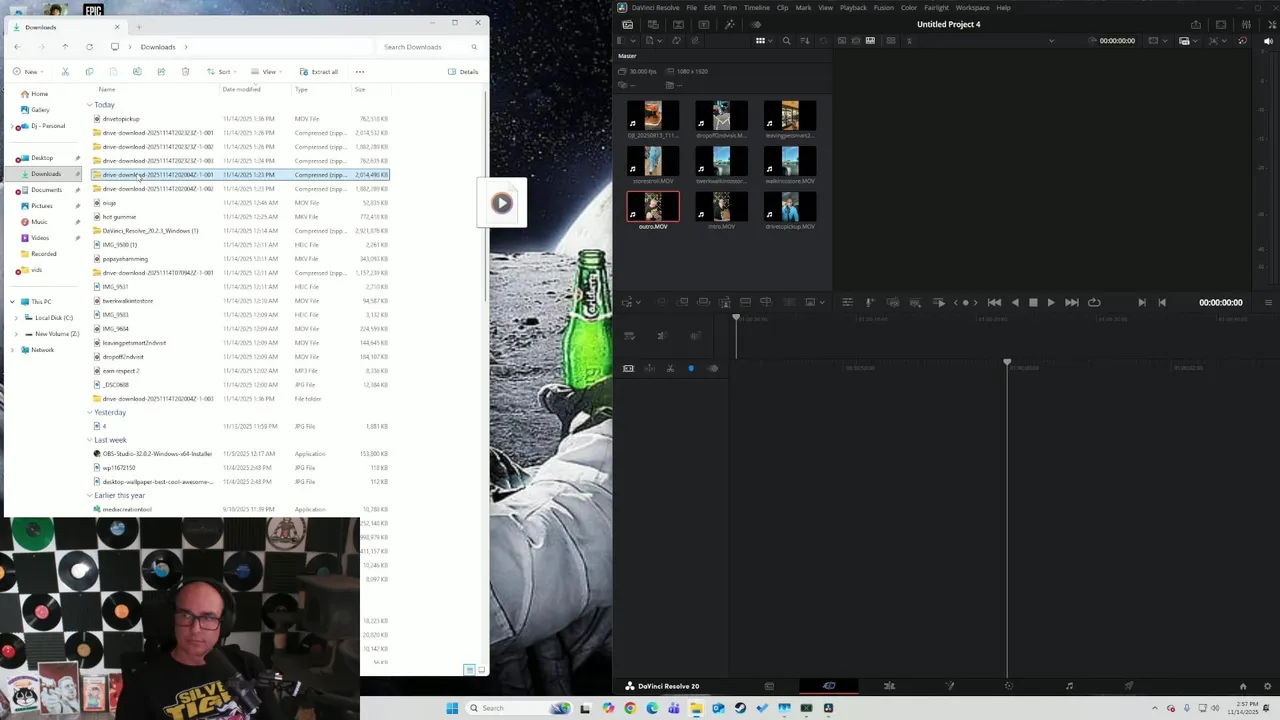The height and width of the screenshot is (720, 1280).
Task: Jump to first frame button
Action: (994, 302)
